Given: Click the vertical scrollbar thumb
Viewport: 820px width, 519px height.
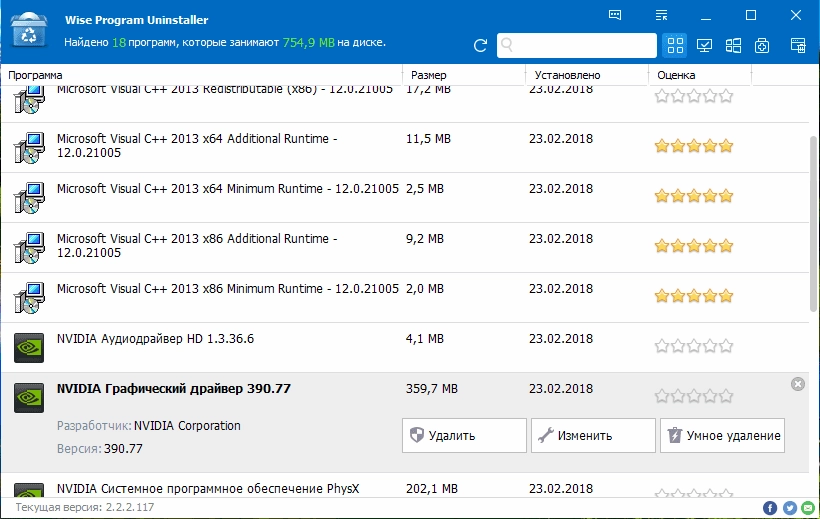Looking at the screenshot, I should click(x=814, y=224).
